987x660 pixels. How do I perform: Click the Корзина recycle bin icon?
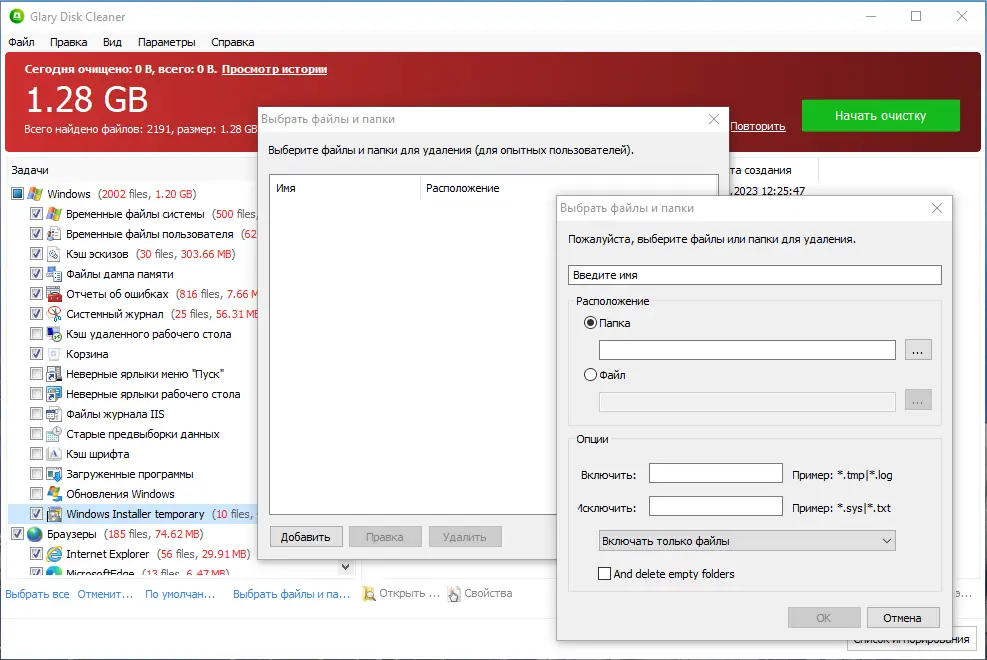54,354
